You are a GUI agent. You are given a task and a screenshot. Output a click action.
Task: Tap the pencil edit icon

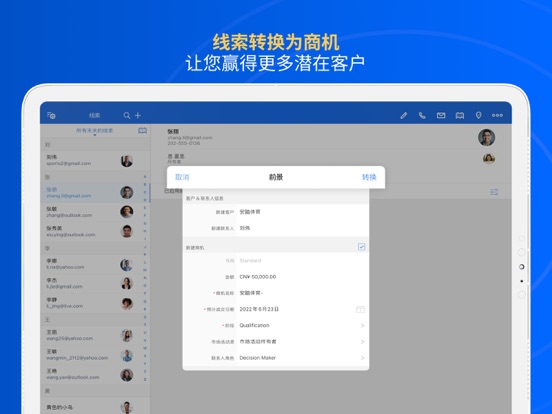tap(403, 115)
